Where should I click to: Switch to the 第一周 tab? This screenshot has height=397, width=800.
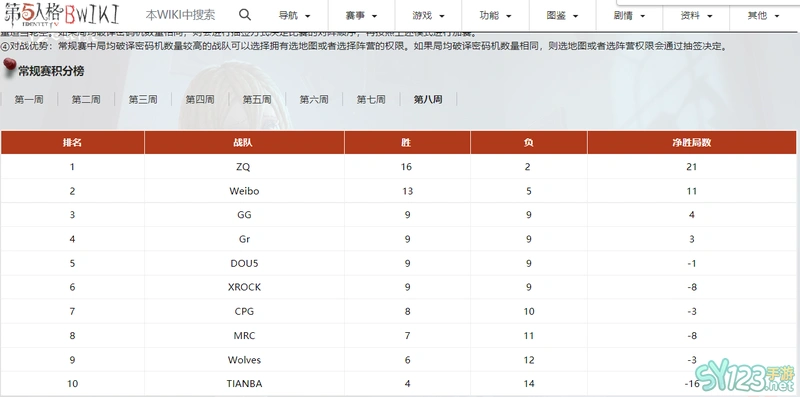(29, 100)
